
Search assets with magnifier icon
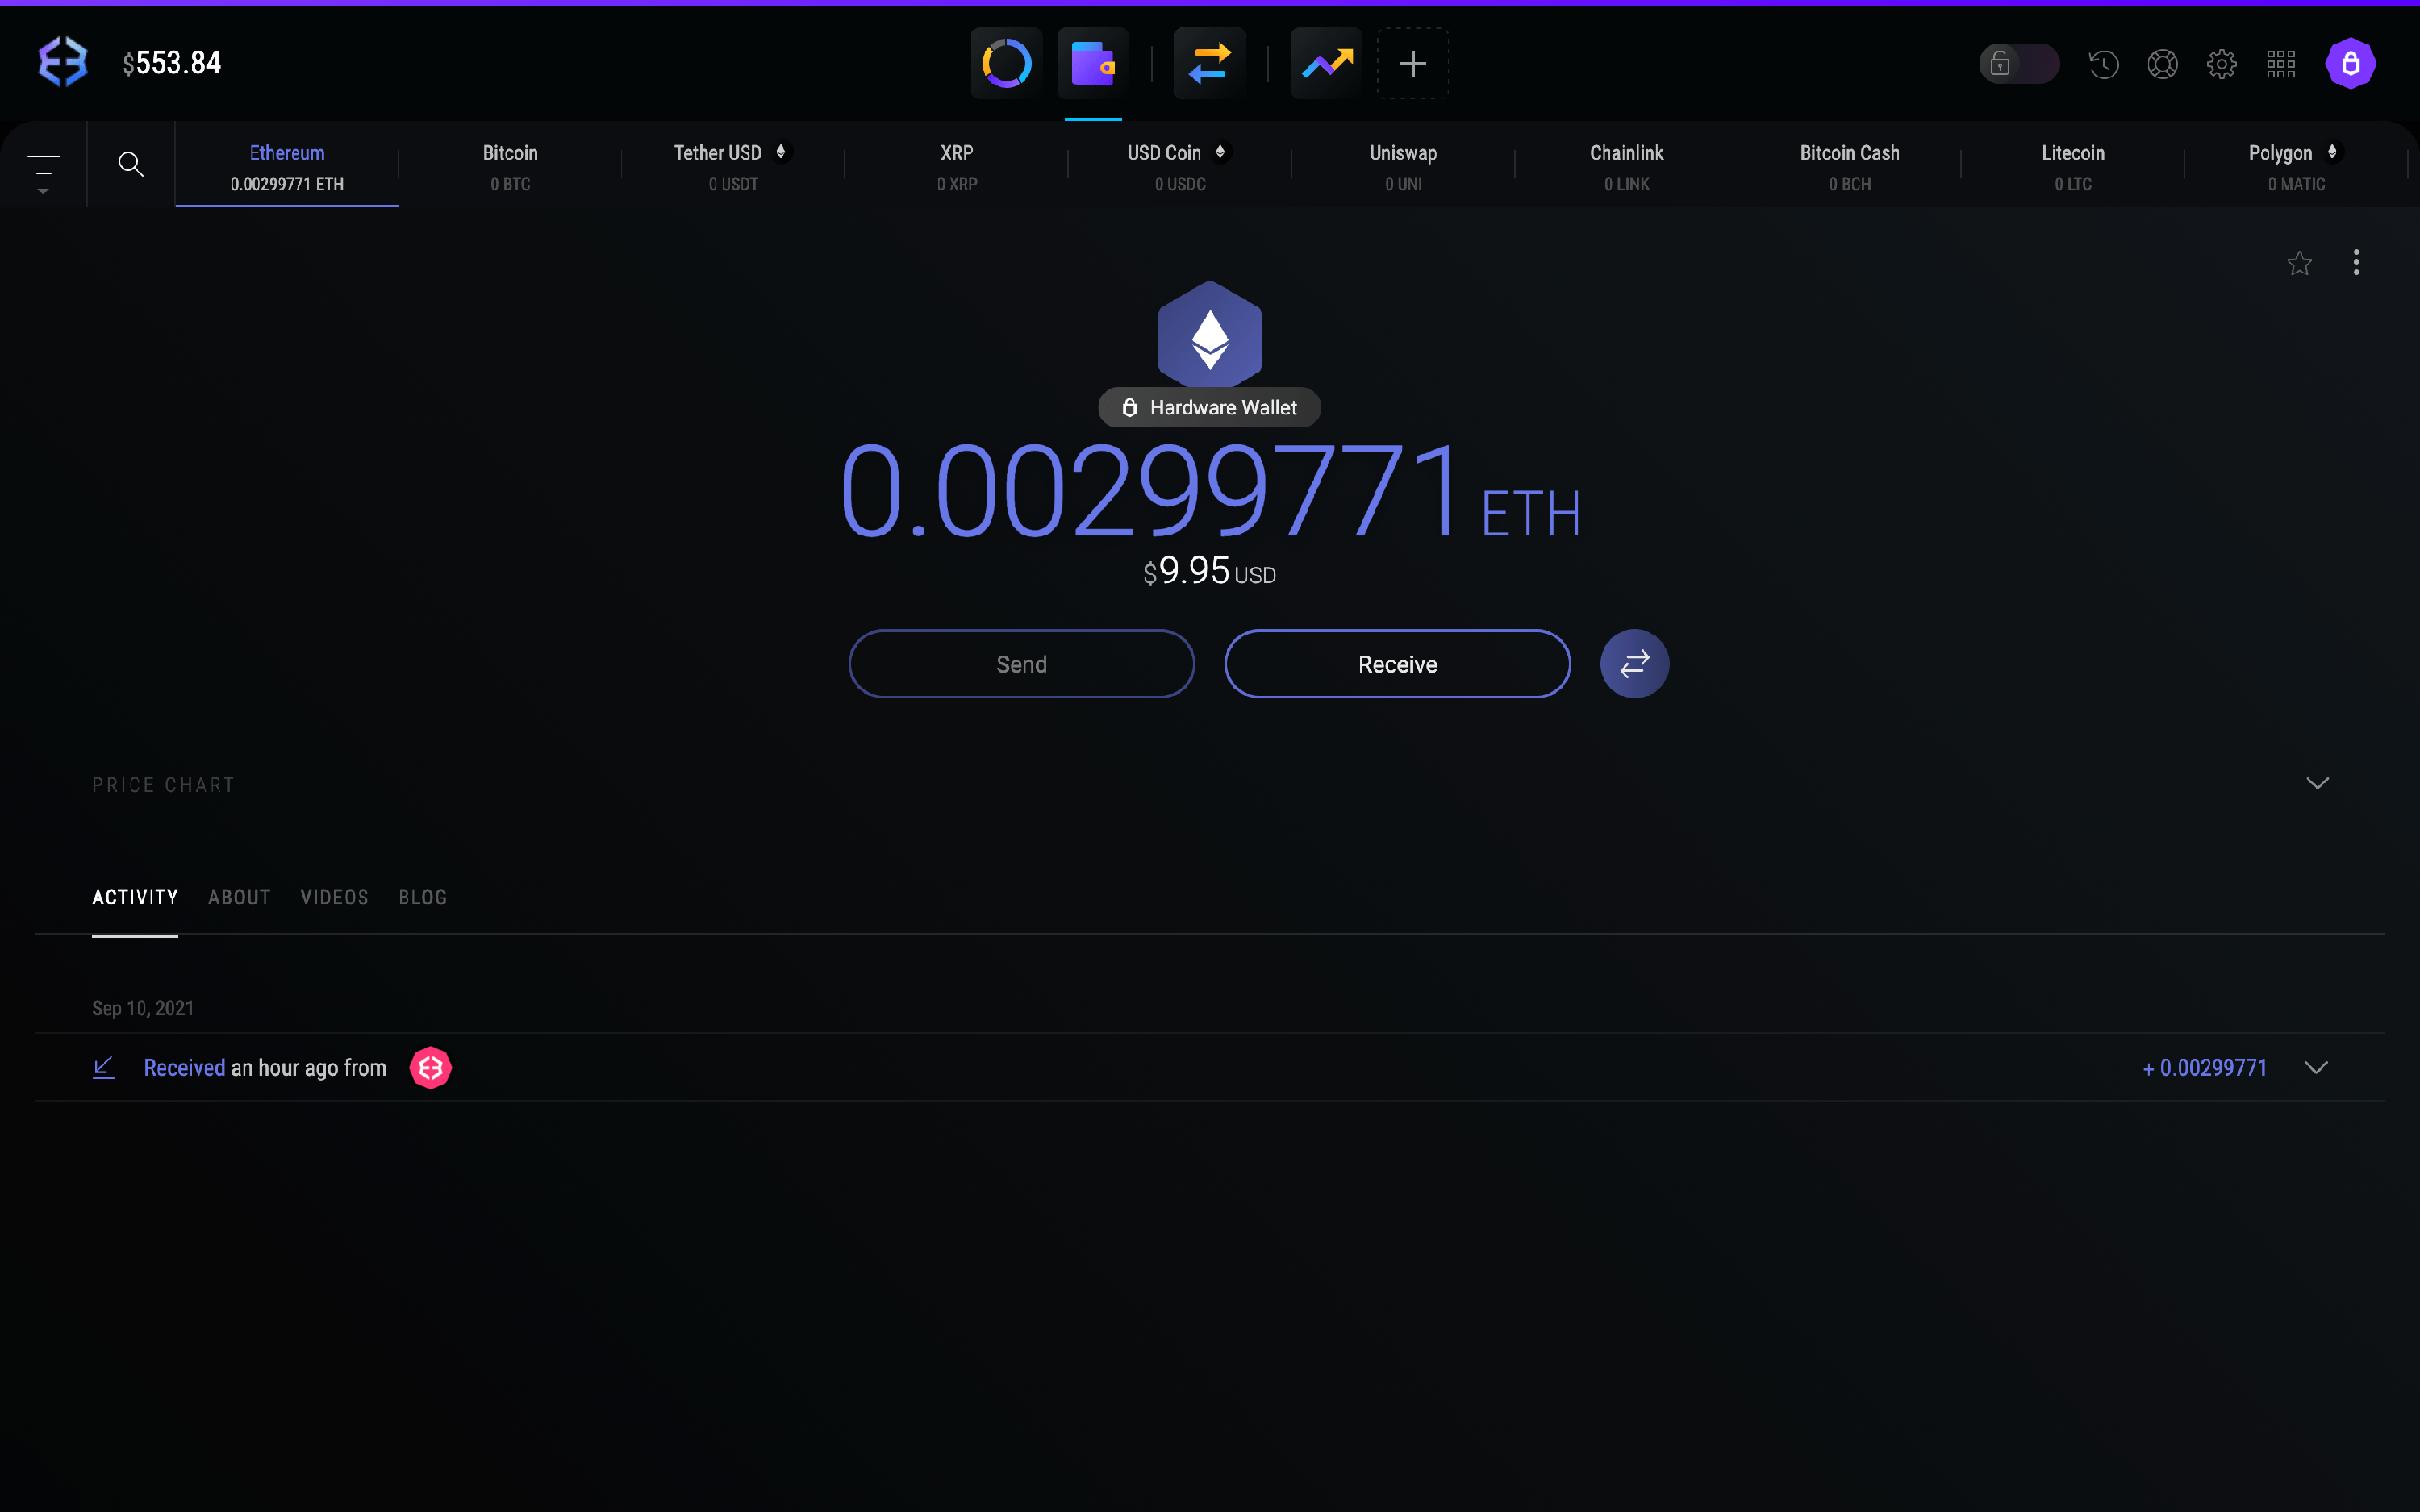[x=131, y=164]
